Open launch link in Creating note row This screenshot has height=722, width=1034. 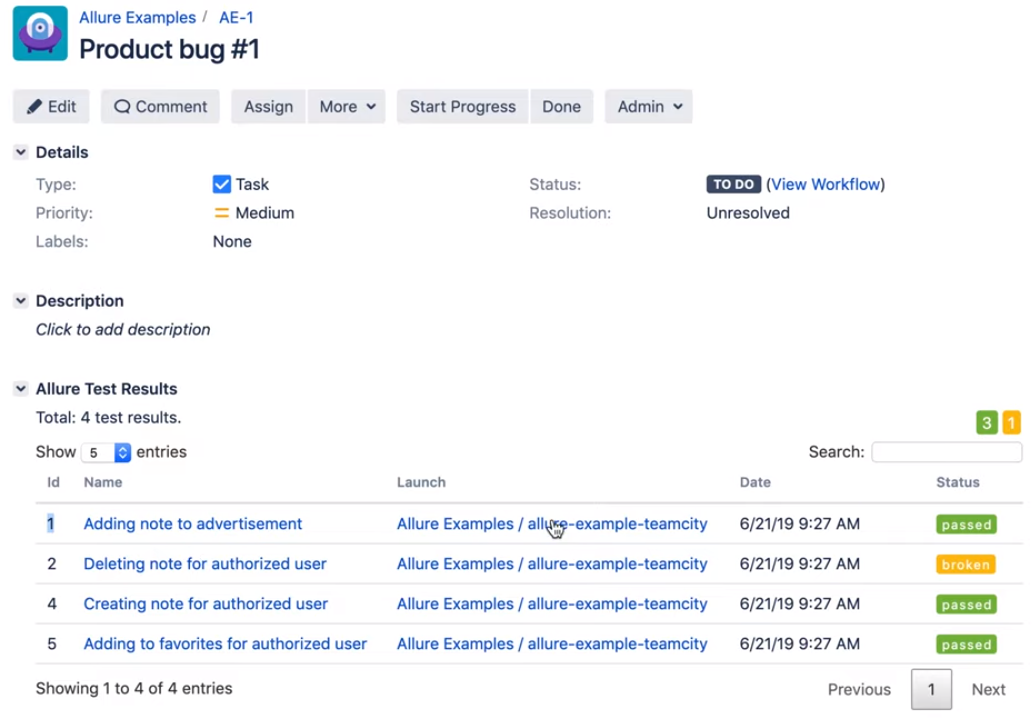[x=552, y=604]
